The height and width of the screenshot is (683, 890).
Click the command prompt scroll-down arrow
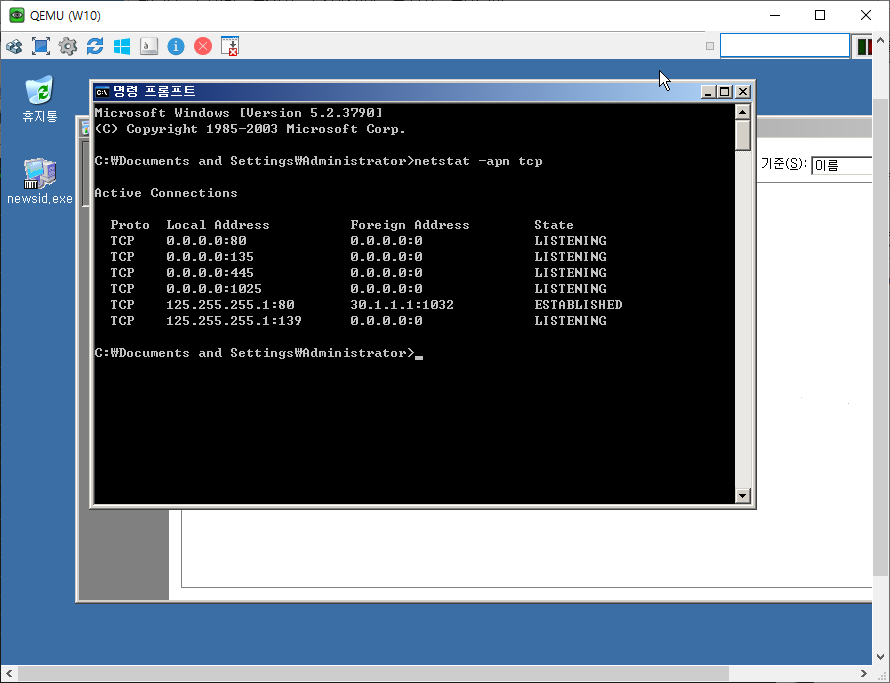(x=742, y=496)
